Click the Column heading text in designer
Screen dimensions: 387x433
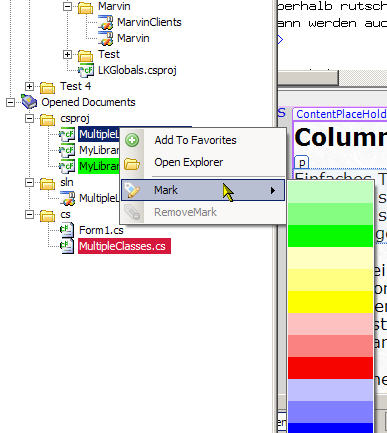click(x=340, y=137)
